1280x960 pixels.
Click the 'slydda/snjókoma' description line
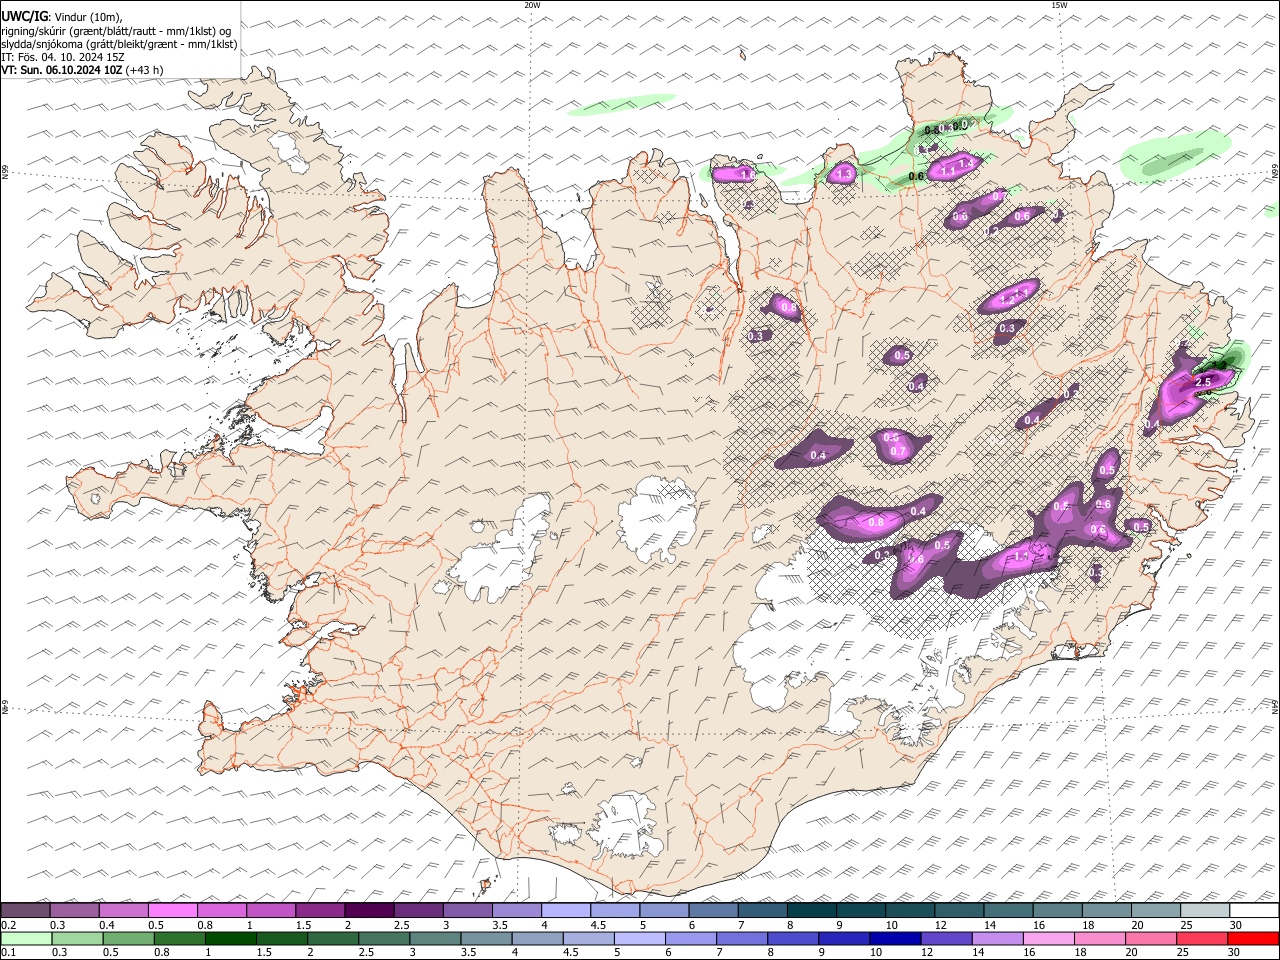[x=119, y=44]
